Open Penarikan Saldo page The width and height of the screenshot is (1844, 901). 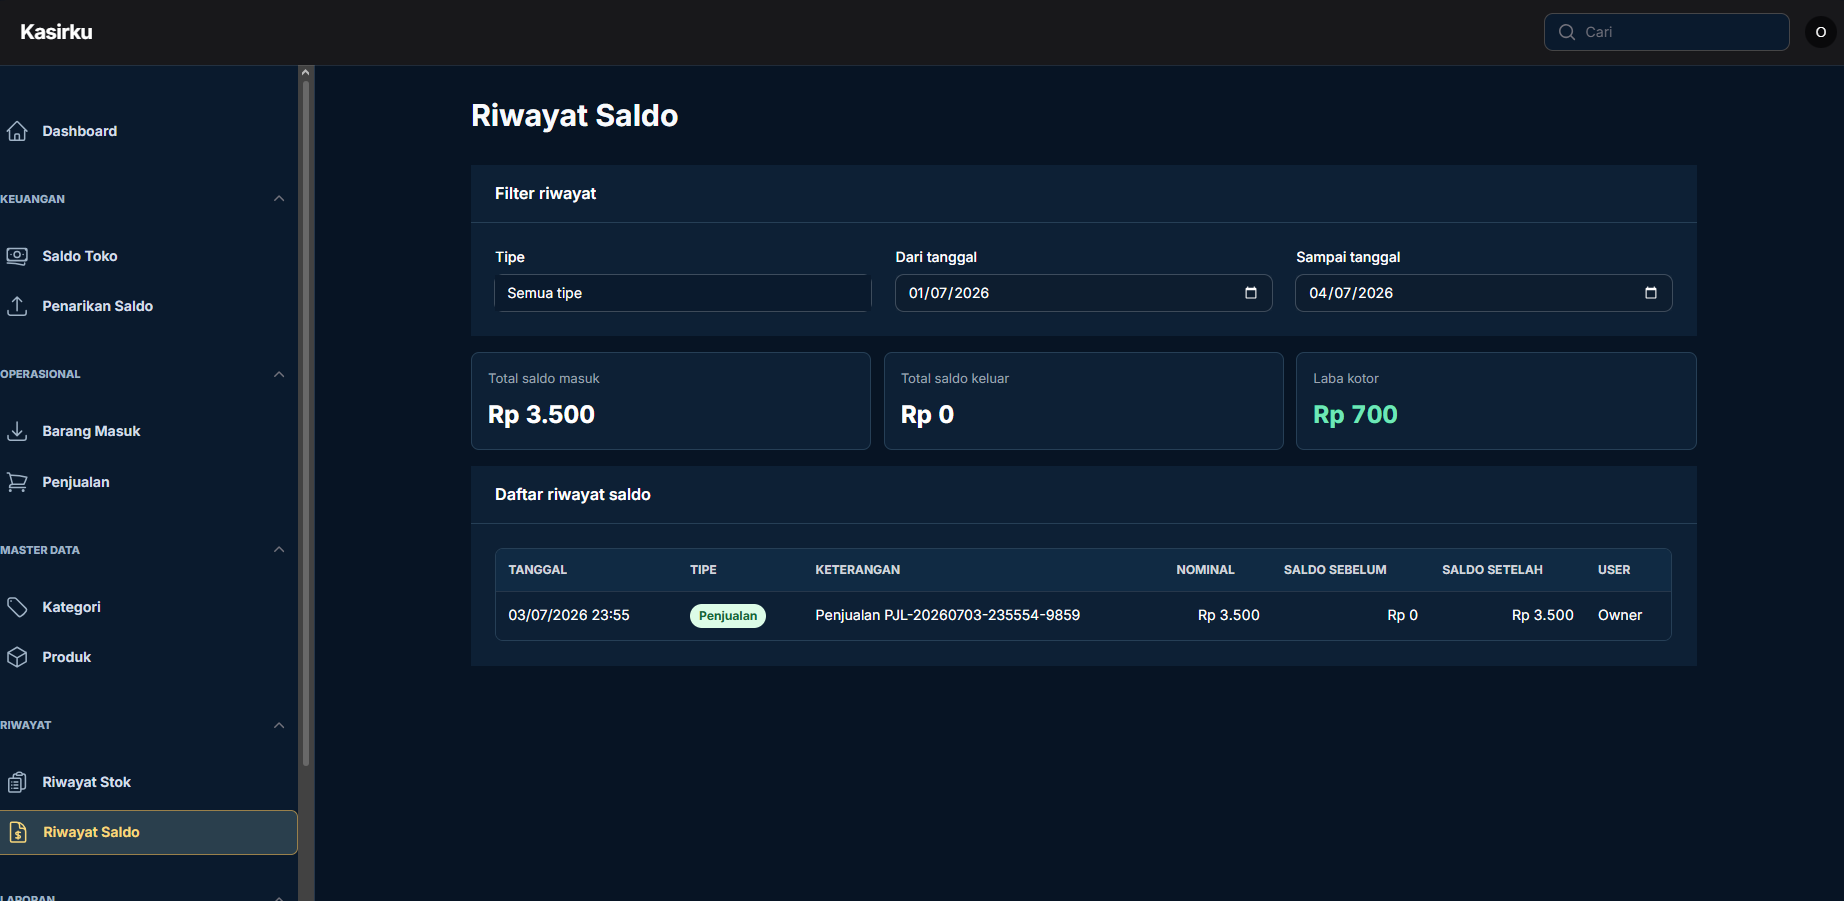pos(148,306)
